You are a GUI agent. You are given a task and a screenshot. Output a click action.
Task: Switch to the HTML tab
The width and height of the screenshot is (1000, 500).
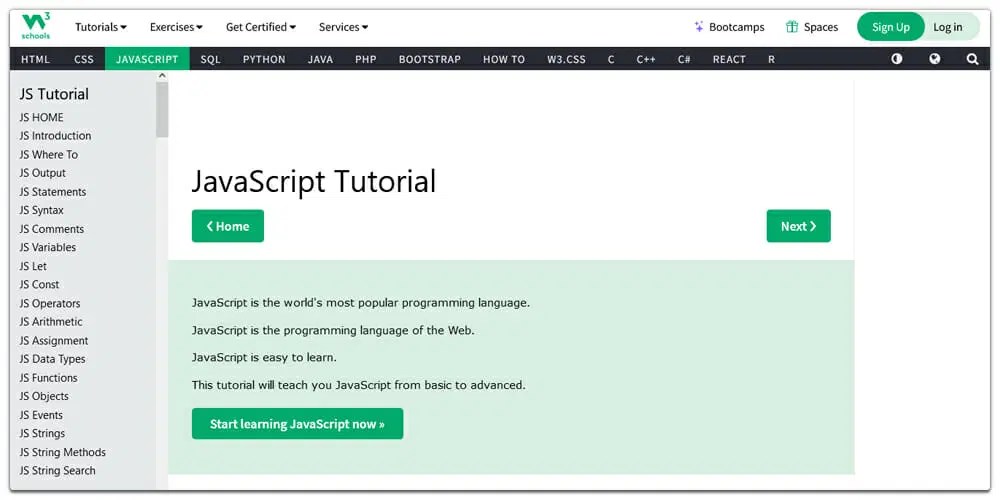(x=36, y=59)
